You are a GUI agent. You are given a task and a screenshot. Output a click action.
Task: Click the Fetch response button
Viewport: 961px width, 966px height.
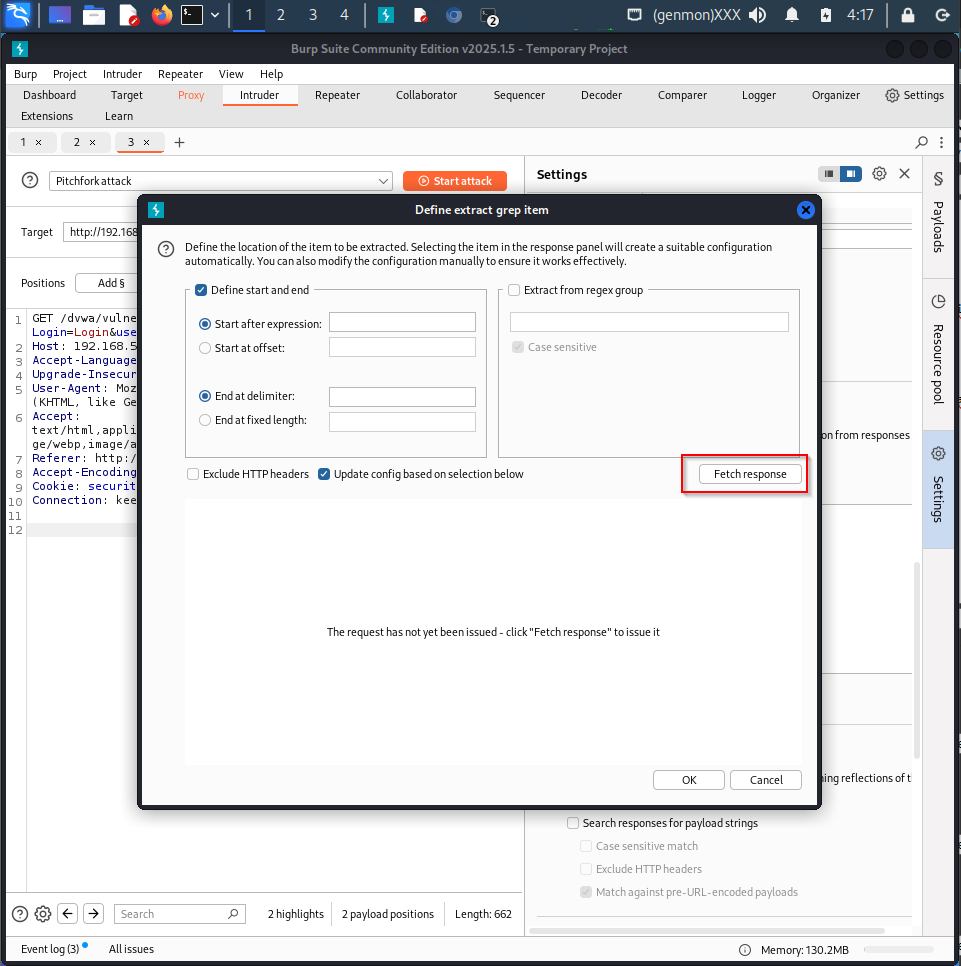pyautogui.click(x=750, y=474)
